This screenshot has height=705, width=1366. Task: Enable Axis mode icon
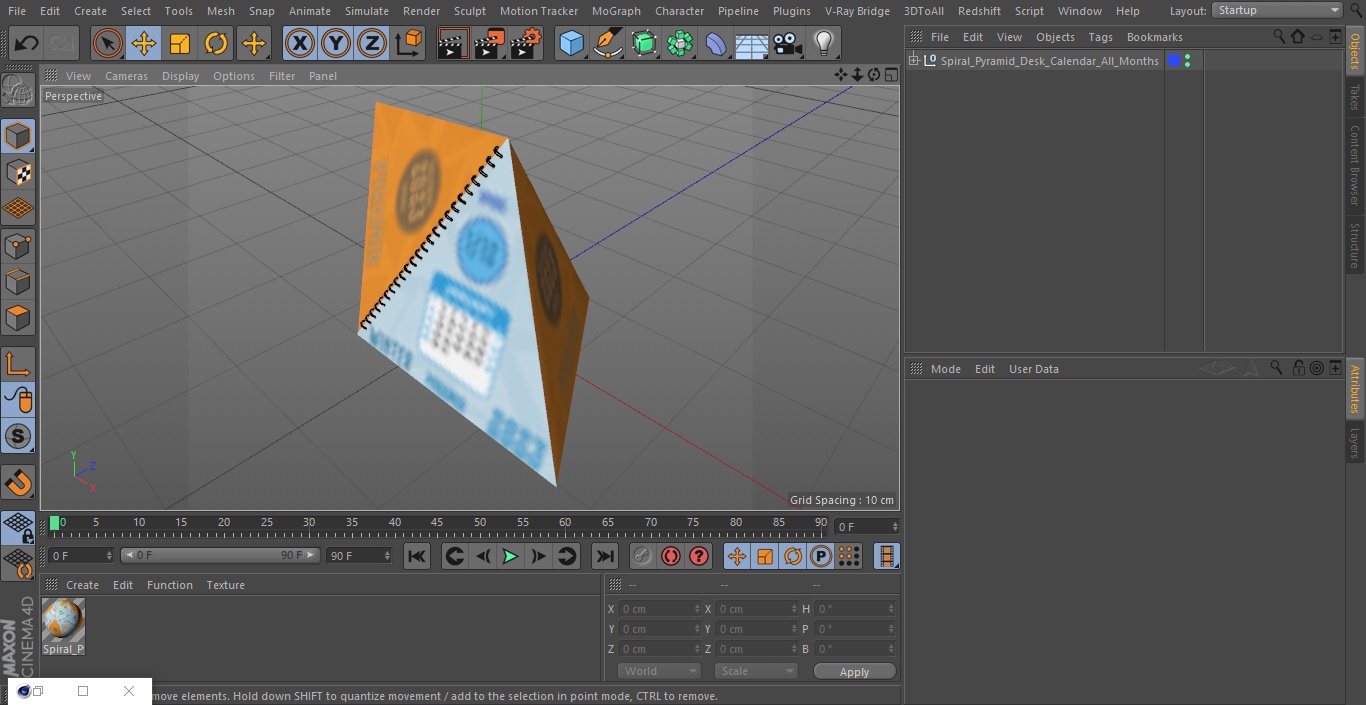point(18,364)
